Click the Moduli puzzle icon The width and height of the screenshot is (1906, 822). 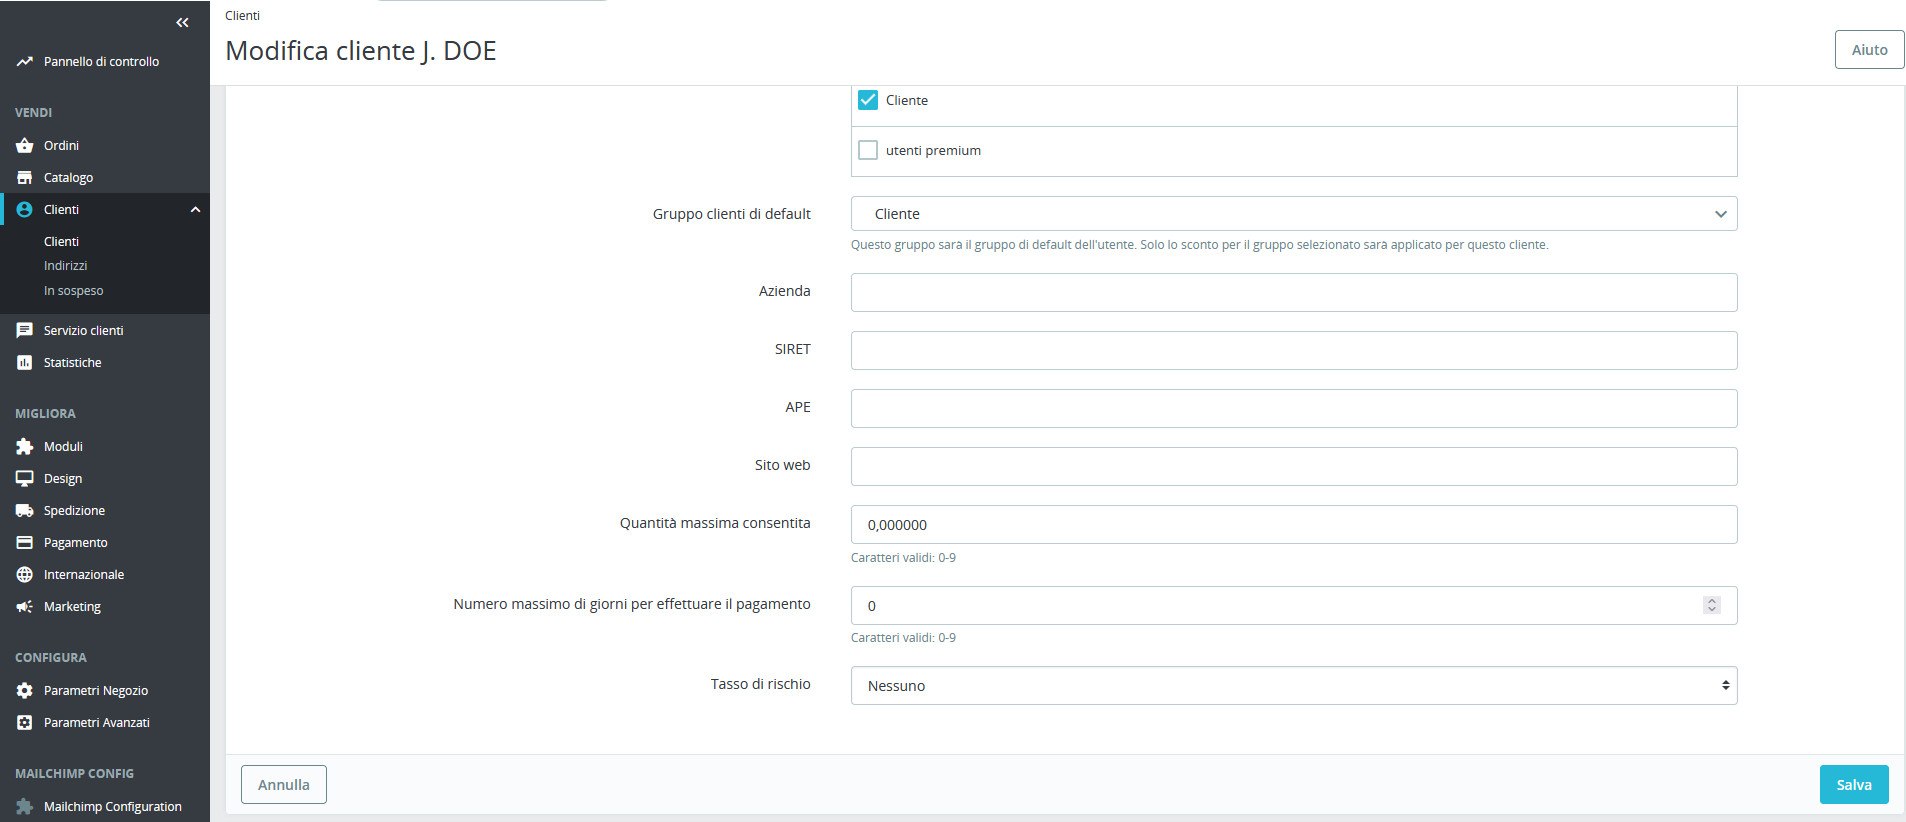[25, 447]
